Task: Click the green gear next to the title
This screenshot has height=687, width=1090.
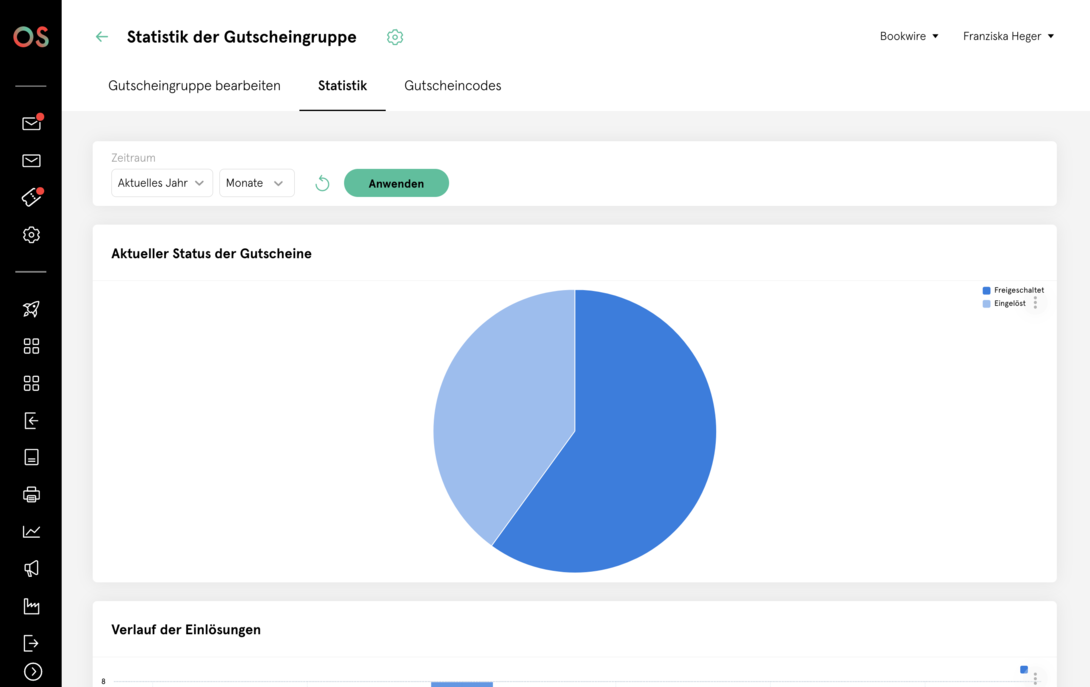Action: tap(395, 37)
